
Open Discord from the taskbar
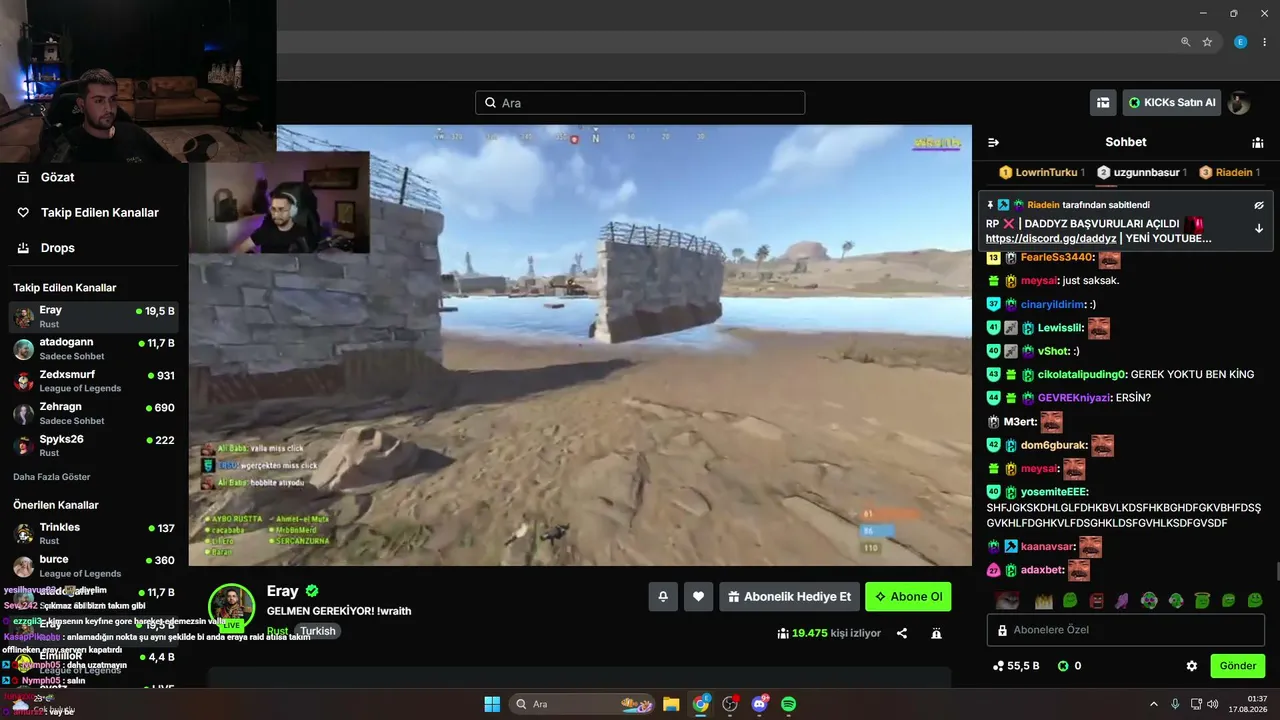click(759, 704)
